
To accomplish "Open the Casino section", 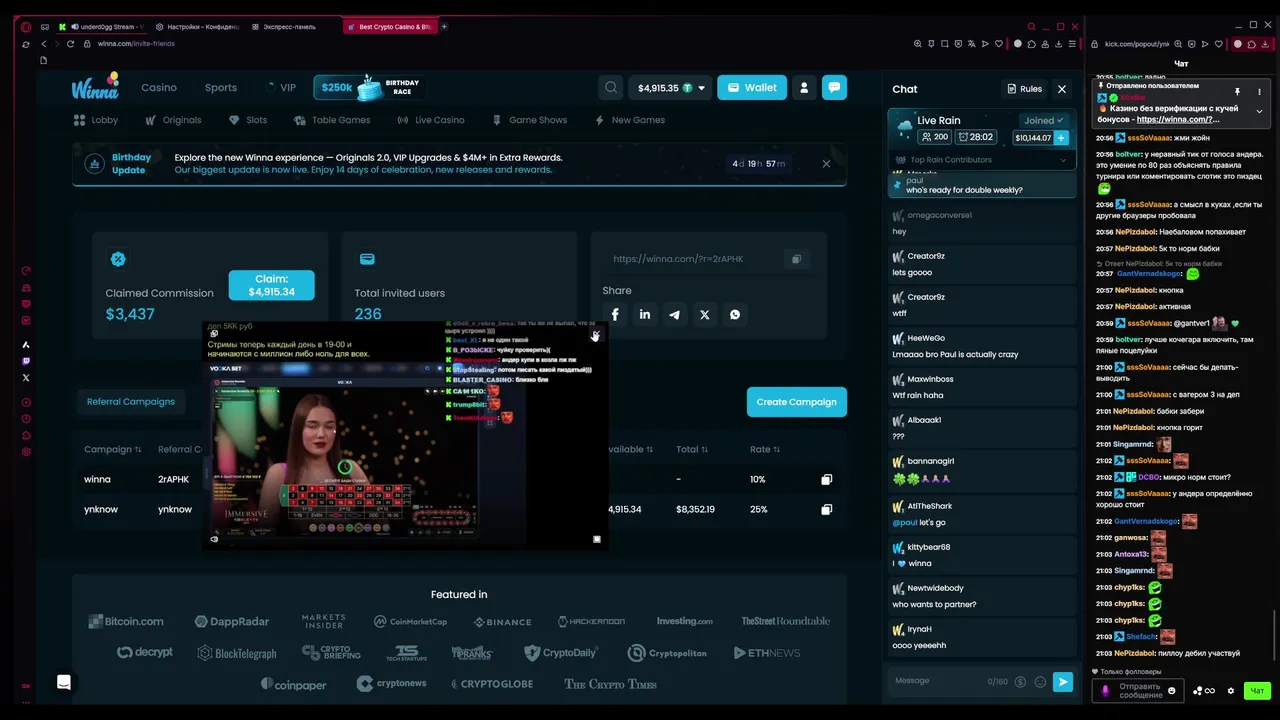I will click(x=159, y=88).
